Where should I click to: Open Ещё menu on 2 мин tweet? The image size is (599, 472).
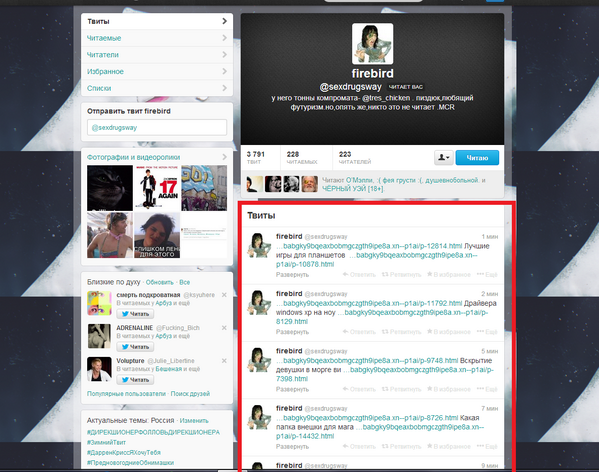coord(487,332)
